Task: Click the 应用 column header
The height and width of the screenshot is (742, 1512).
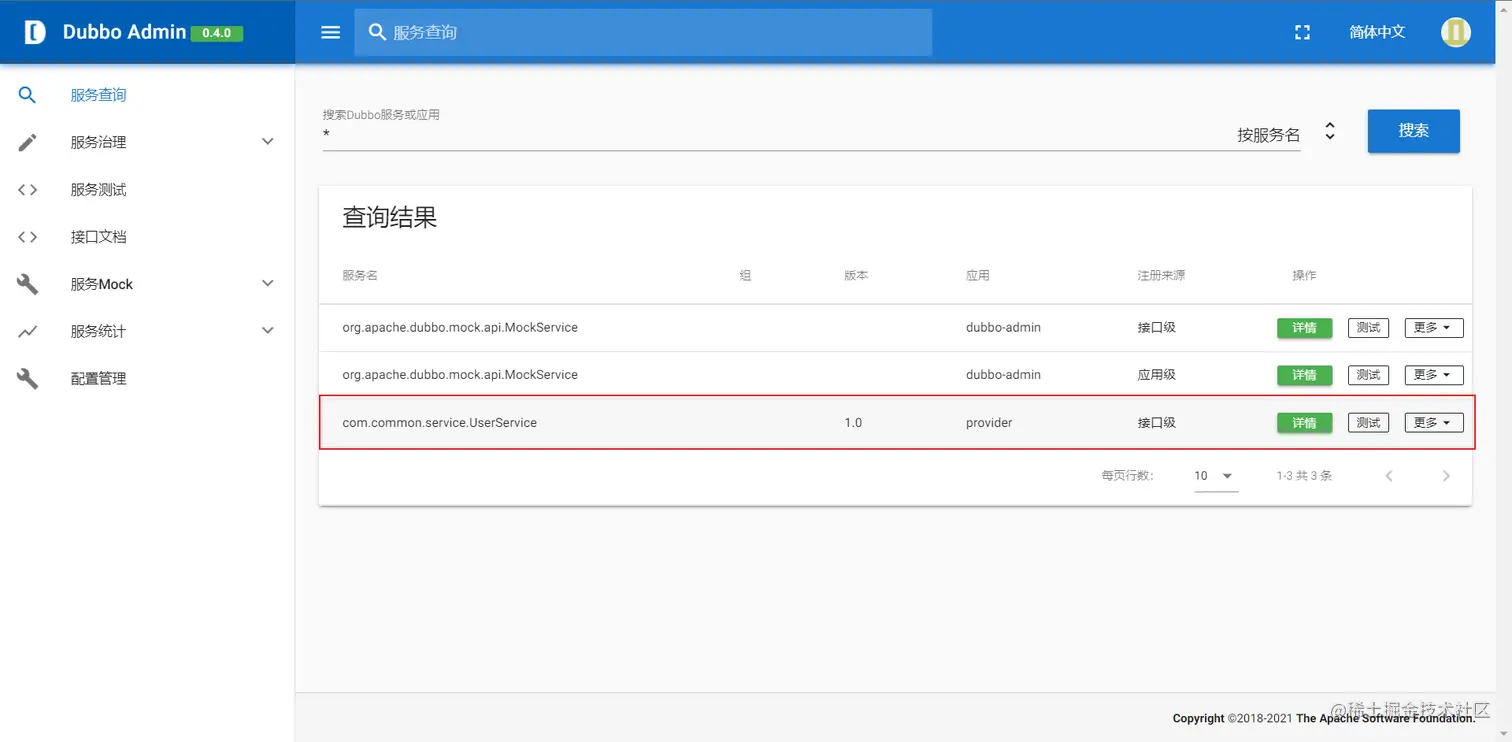Action: click(x=978, y=275)
